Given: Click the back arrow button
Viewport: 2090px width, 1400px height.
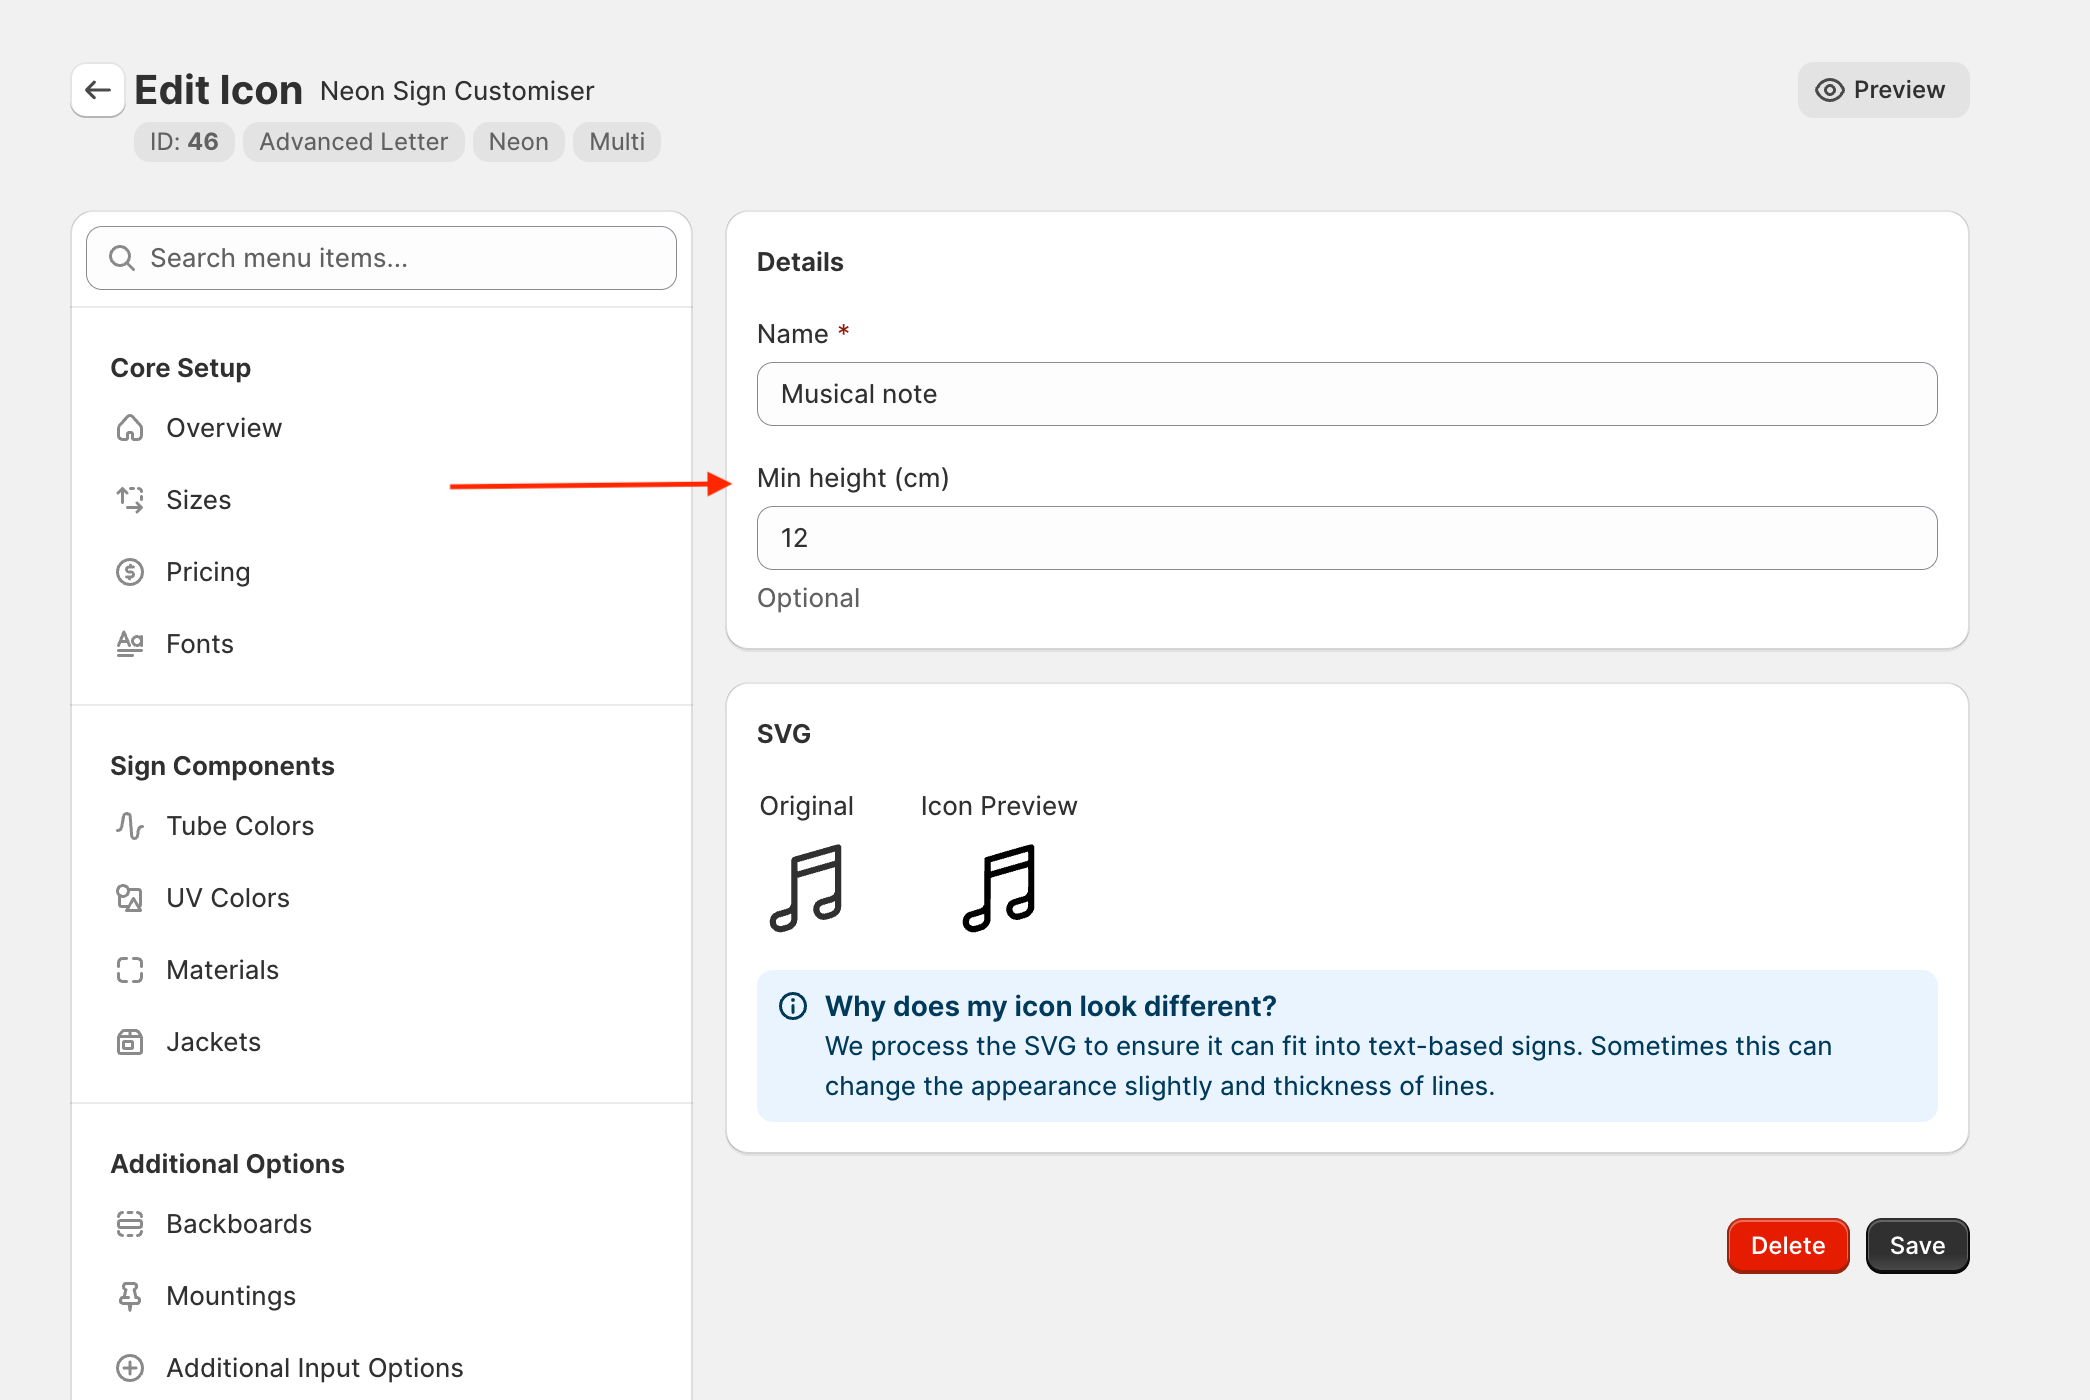Looking at the screenshot, I should [x=98, y=90].
